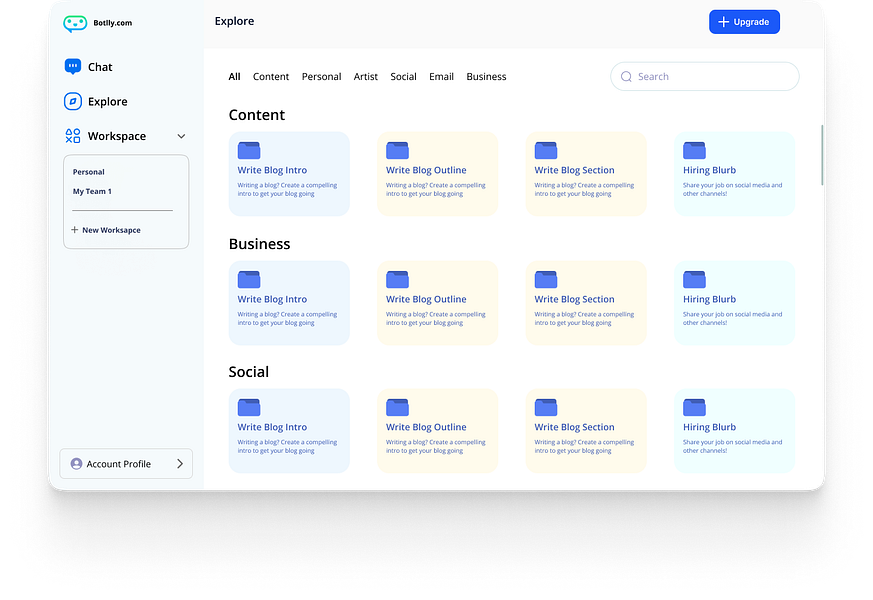Open 'Write Blog Section' title in Content section
Viewport: 873px width, 600px height.
pos(575,170)
